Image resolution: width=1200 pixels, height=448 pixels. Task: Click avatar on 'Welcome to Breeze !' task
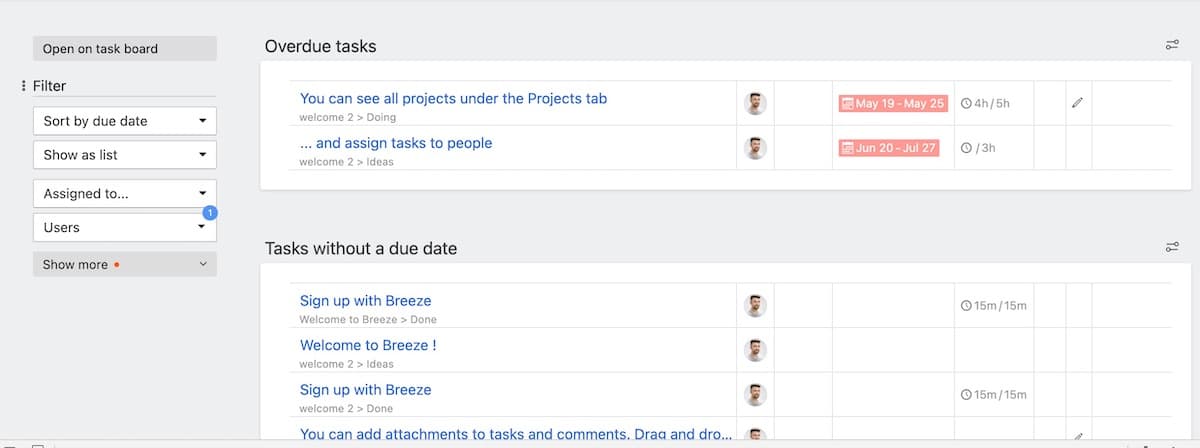click(x=755, y=350)
